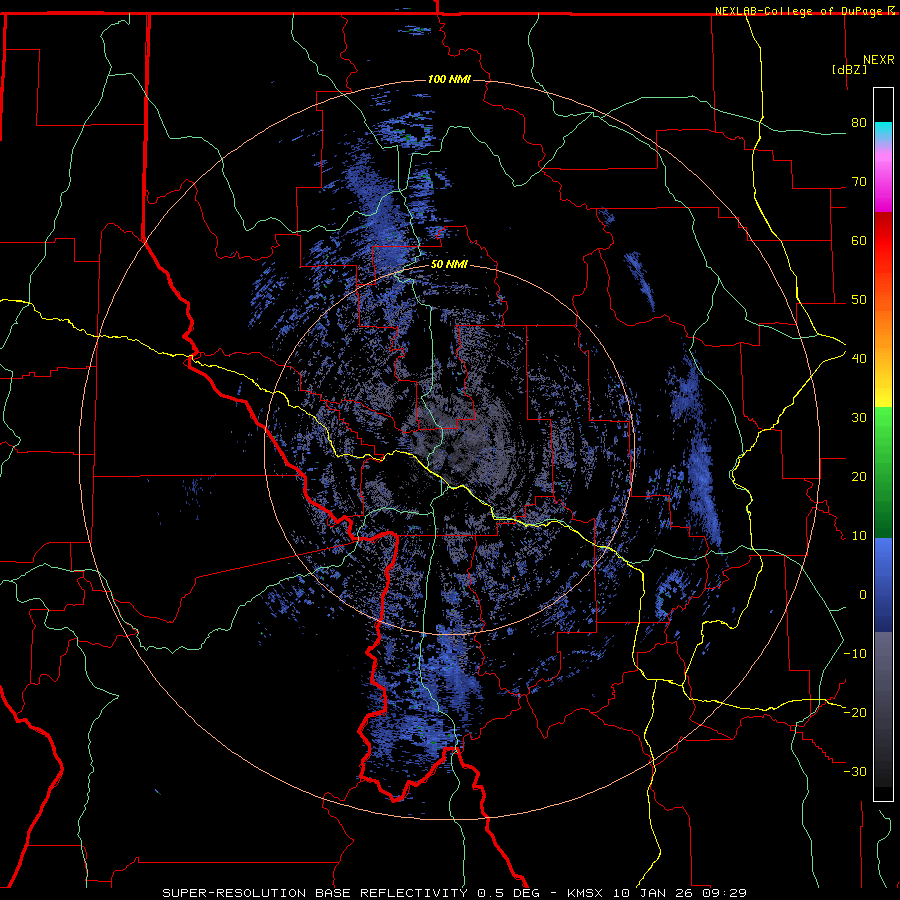Click the green band of the color scale
This screenshot has width=900, height=900.
pyautogui.click(x=883, y=472)
